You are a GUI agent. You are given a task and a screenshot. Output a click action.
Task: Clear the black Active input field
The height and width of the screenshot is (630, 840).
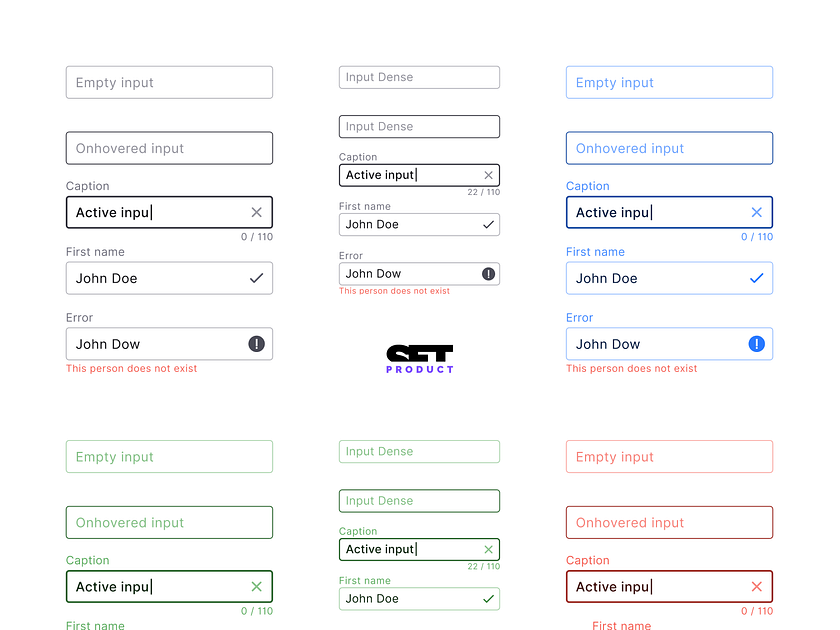(256, 212)
